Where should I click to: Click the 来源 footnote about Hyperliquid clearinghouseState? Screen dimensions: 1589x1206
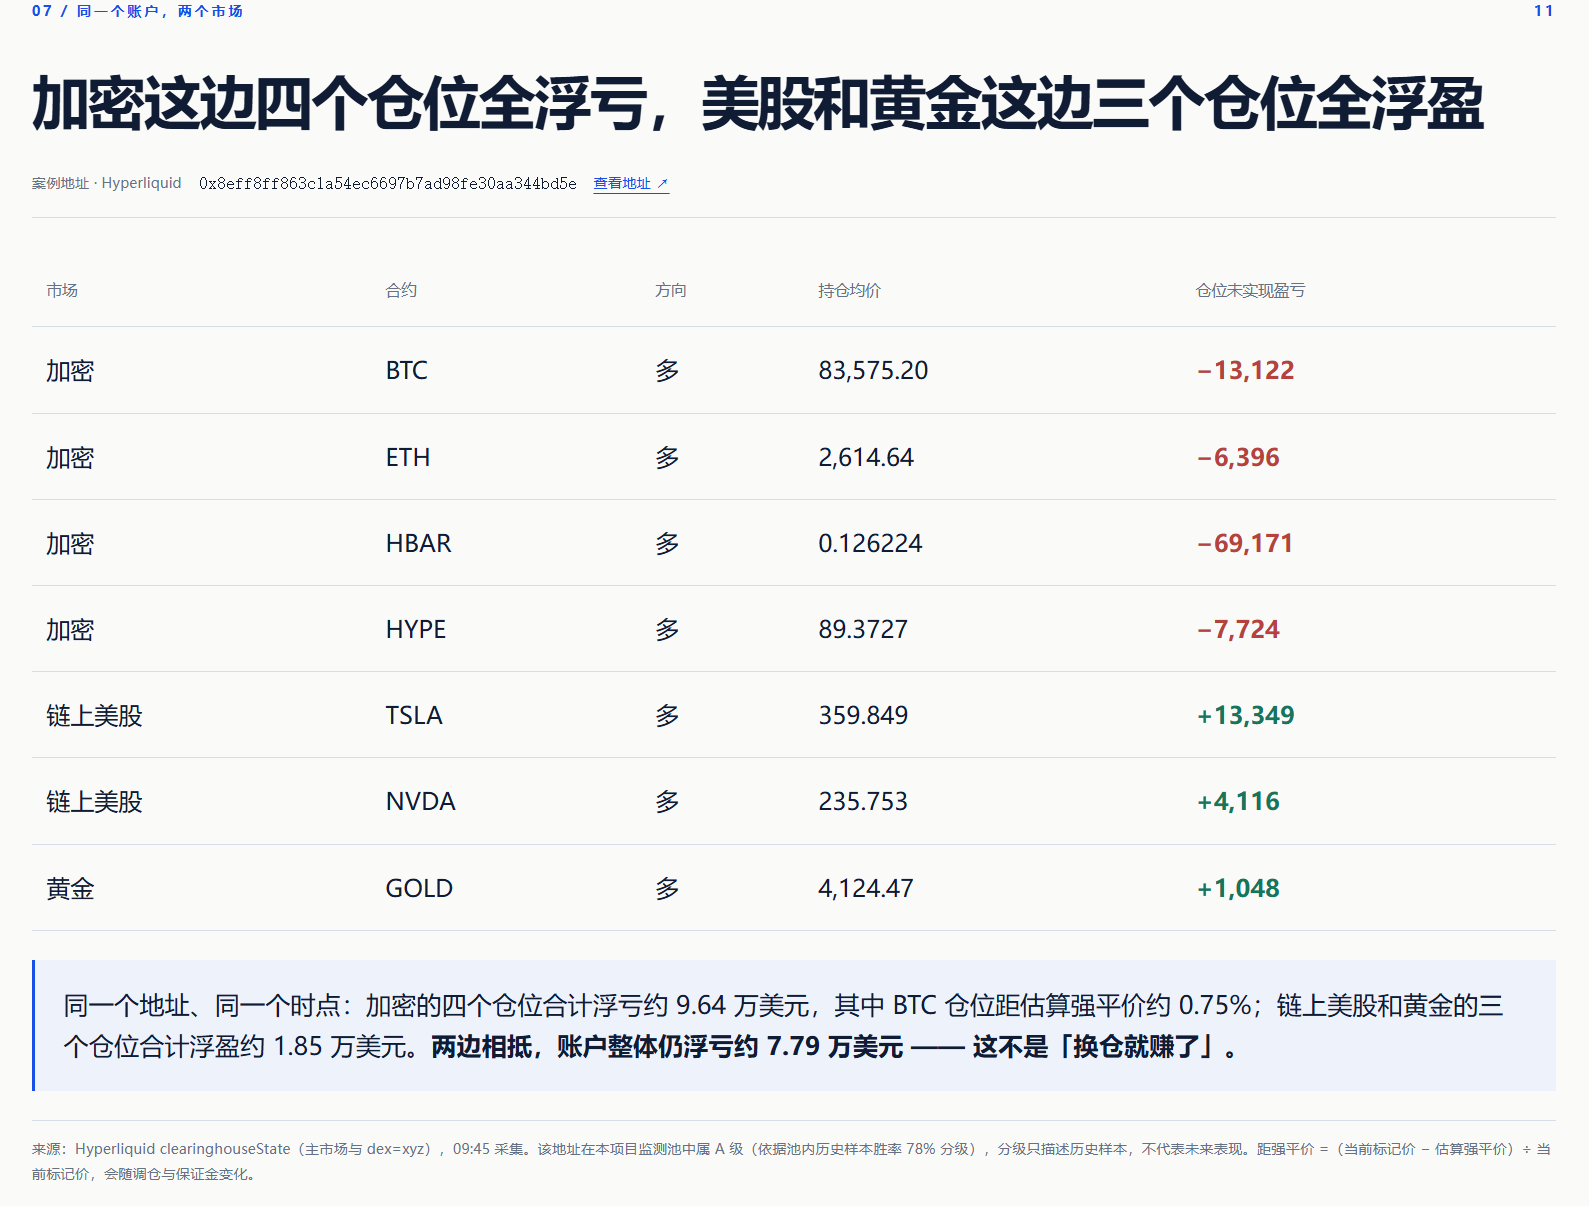(793, 1161)
